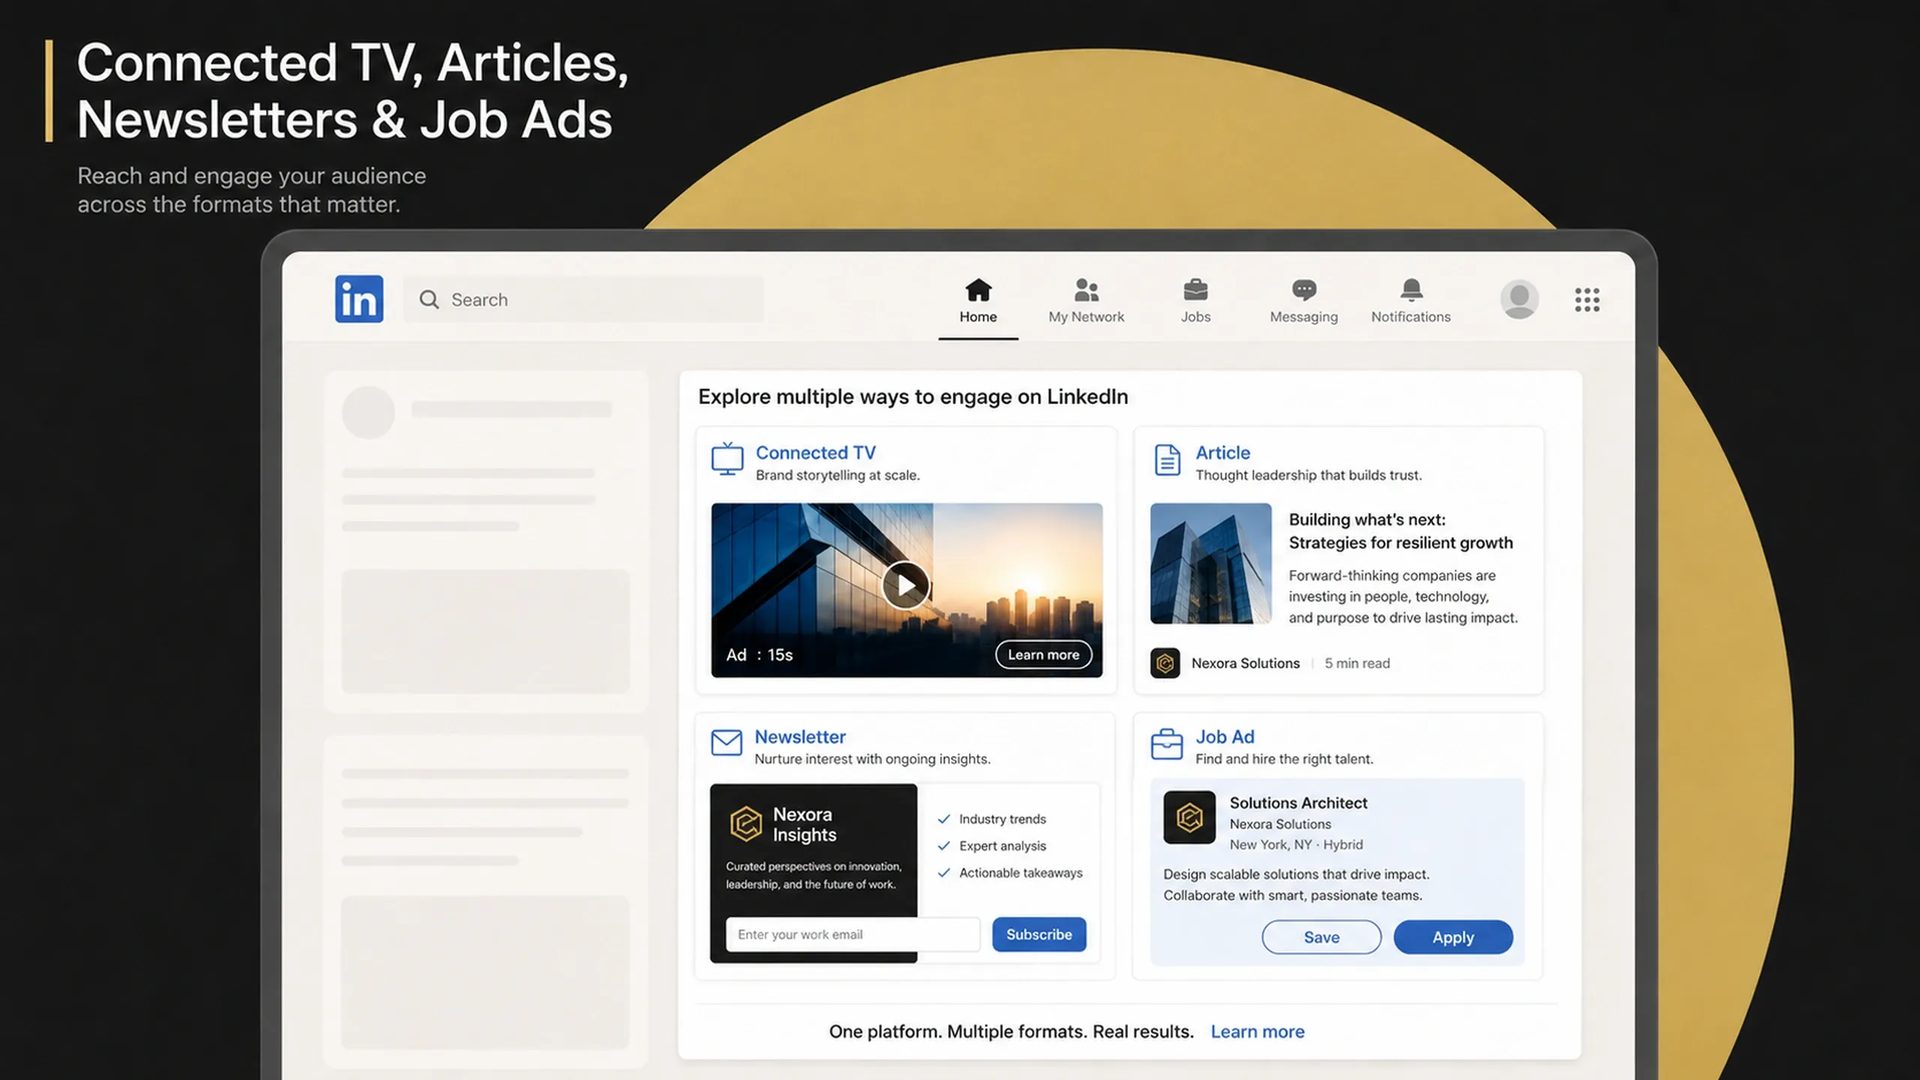
Task: Click the Enter your work email field
Action: [852, 934]
